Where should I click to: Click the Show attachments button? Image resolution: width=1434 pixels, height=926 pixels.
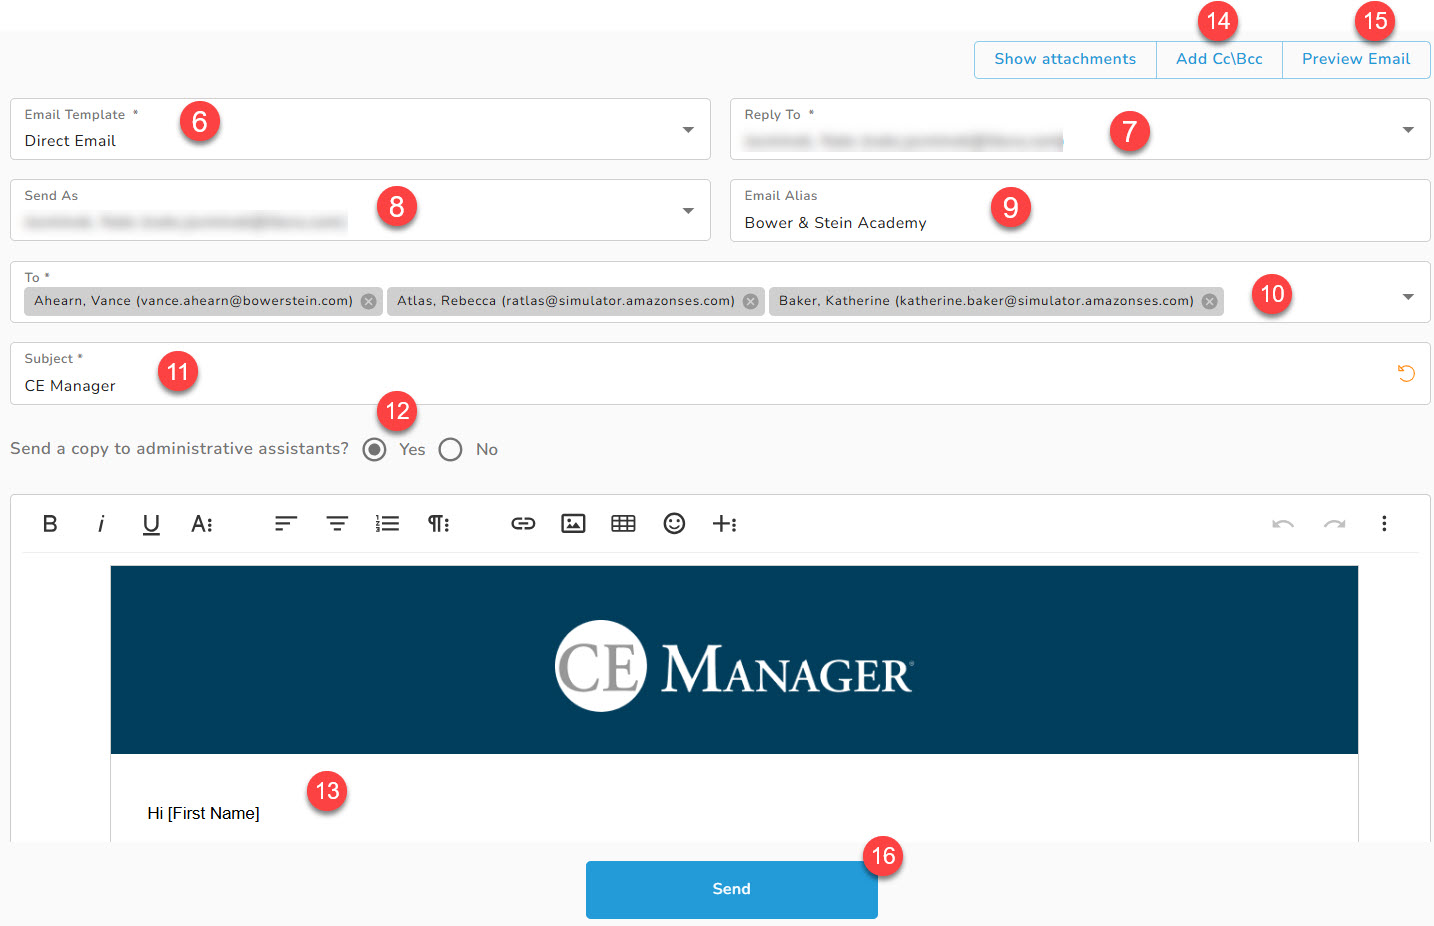pos(1065,59)
